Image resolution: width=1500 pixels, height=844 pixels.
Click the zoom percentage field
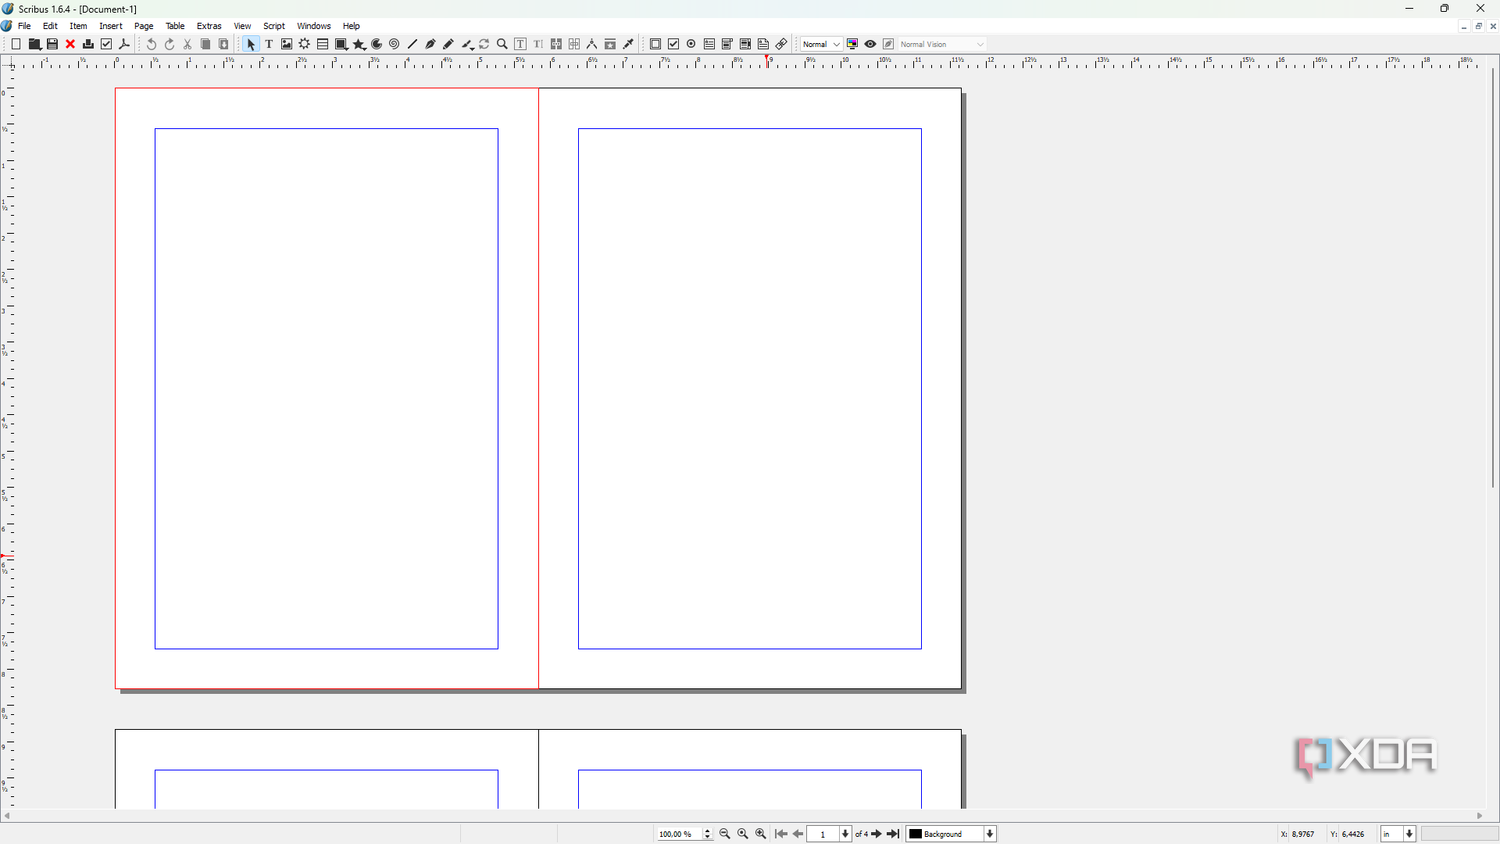[680, 834]
